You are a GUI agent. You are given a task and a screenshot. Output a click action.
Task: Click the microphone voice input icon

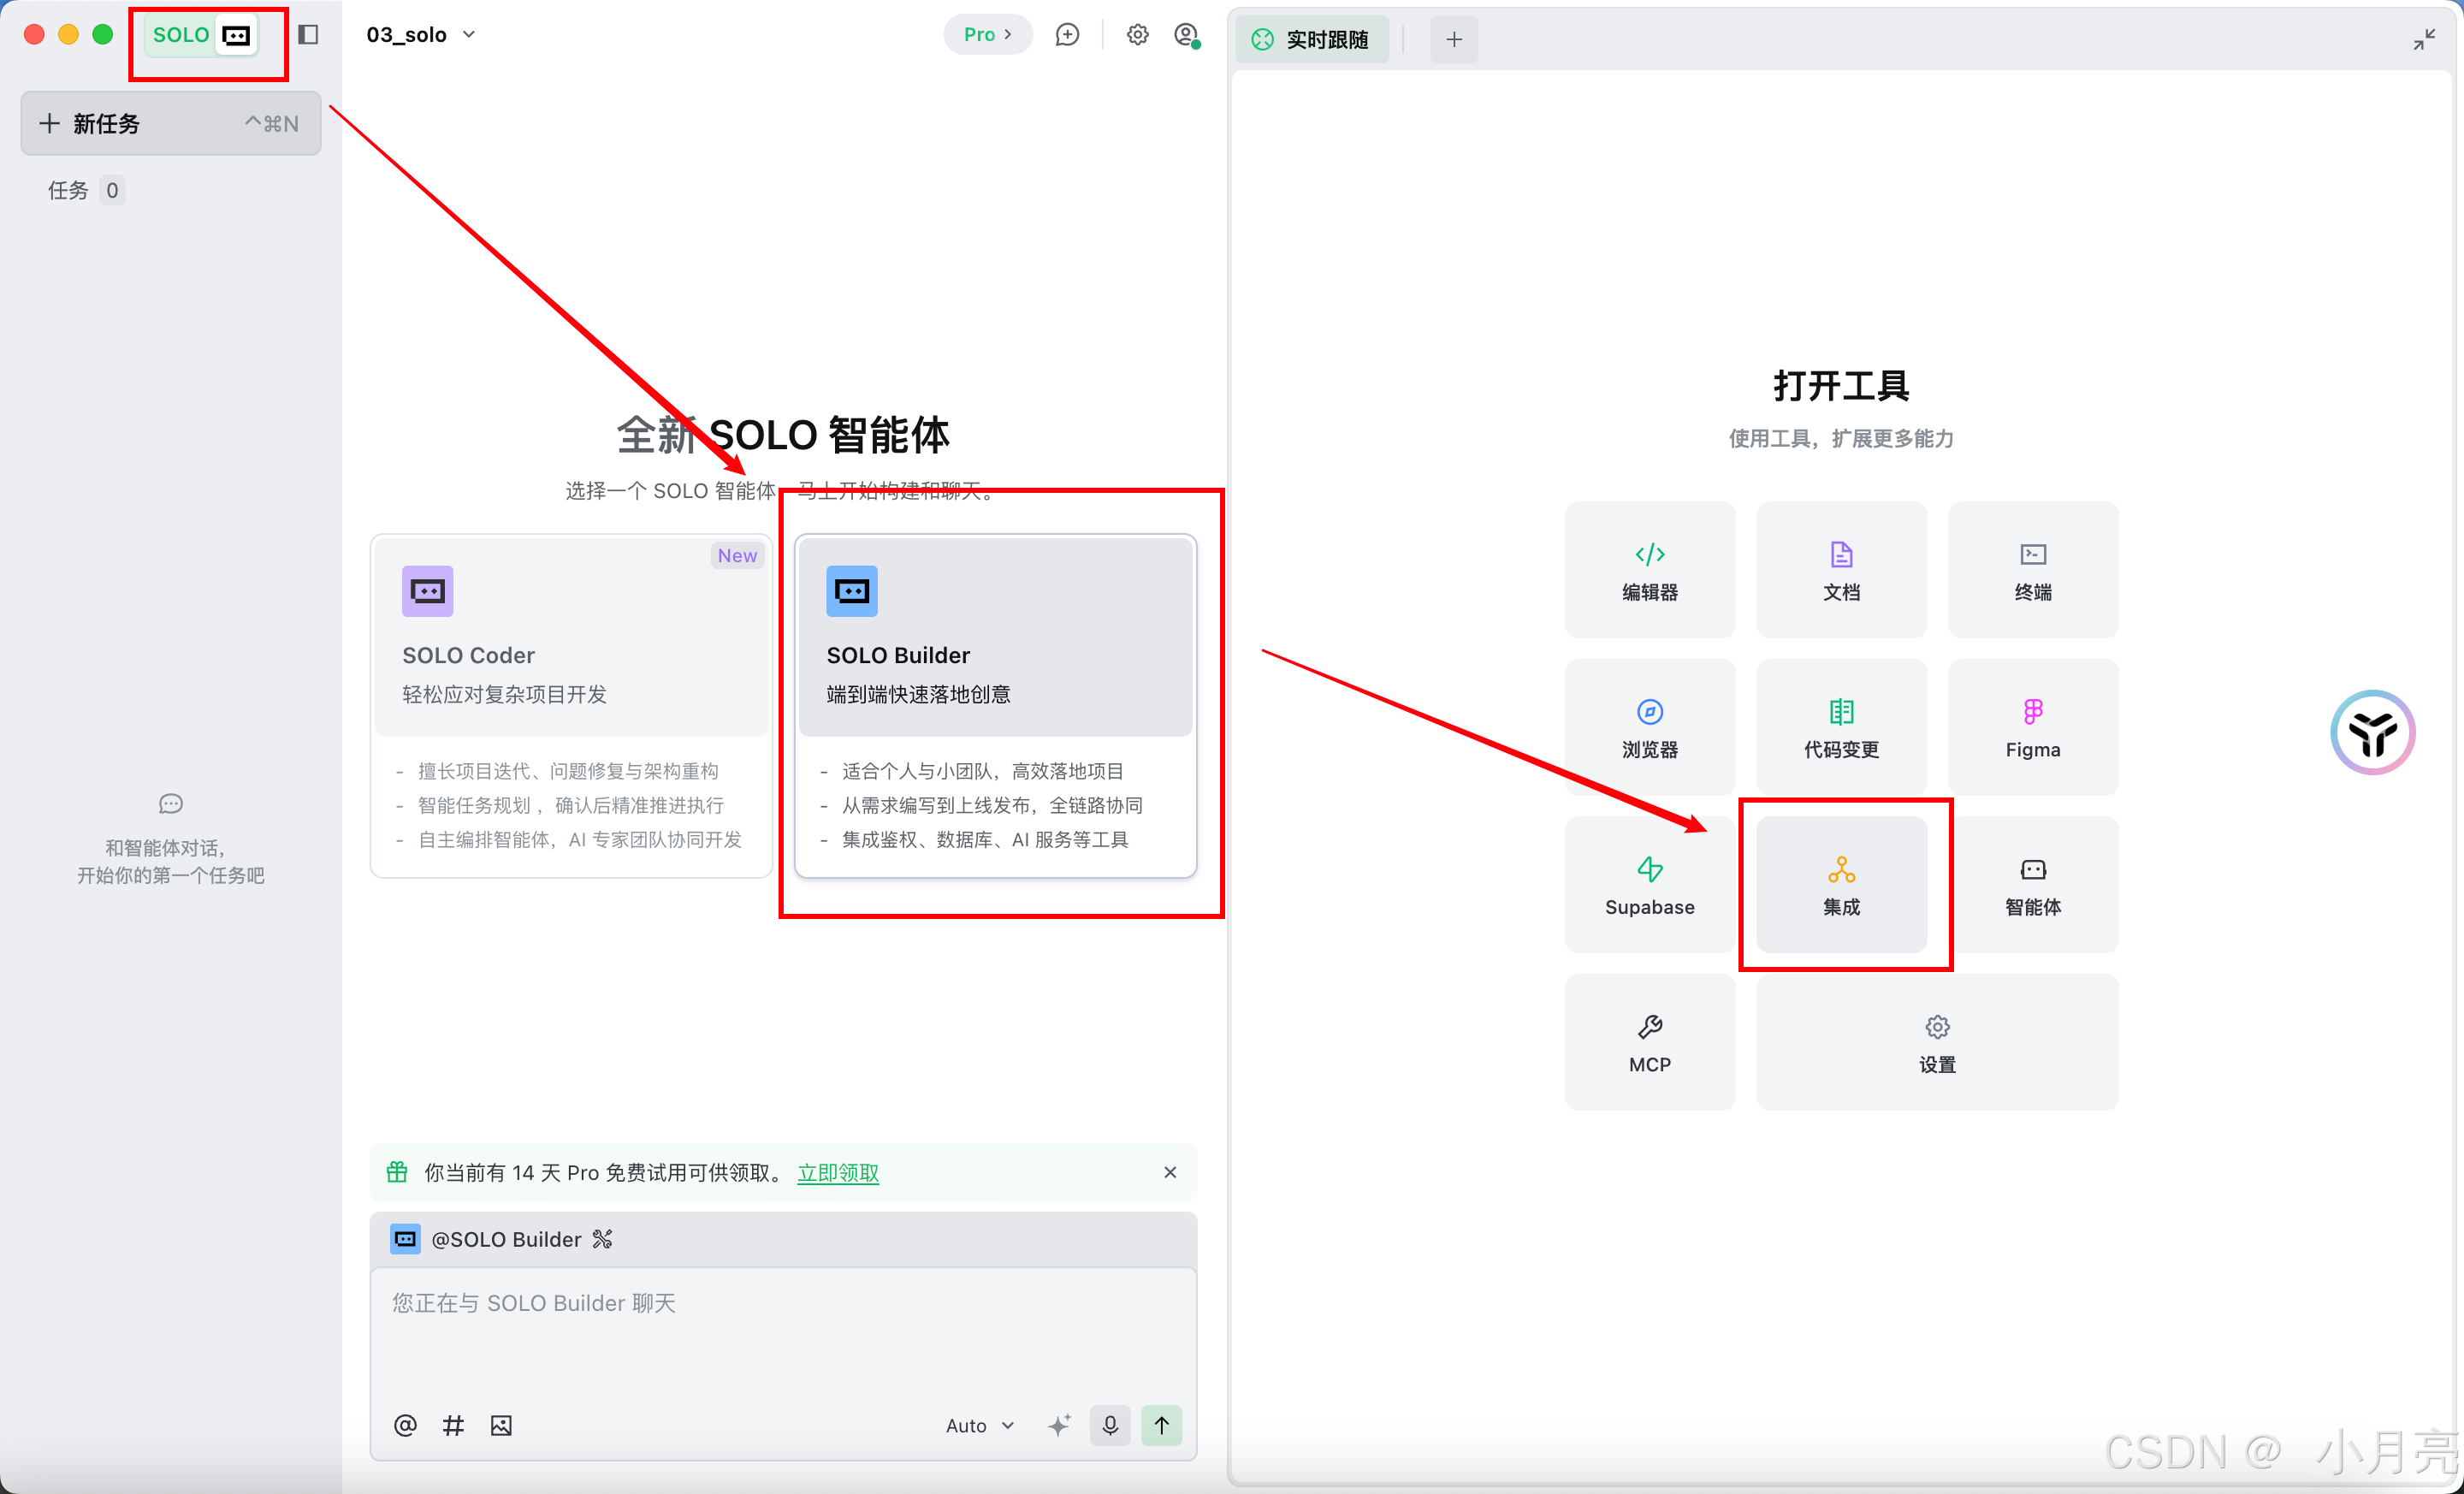tap(1109, 1424)
